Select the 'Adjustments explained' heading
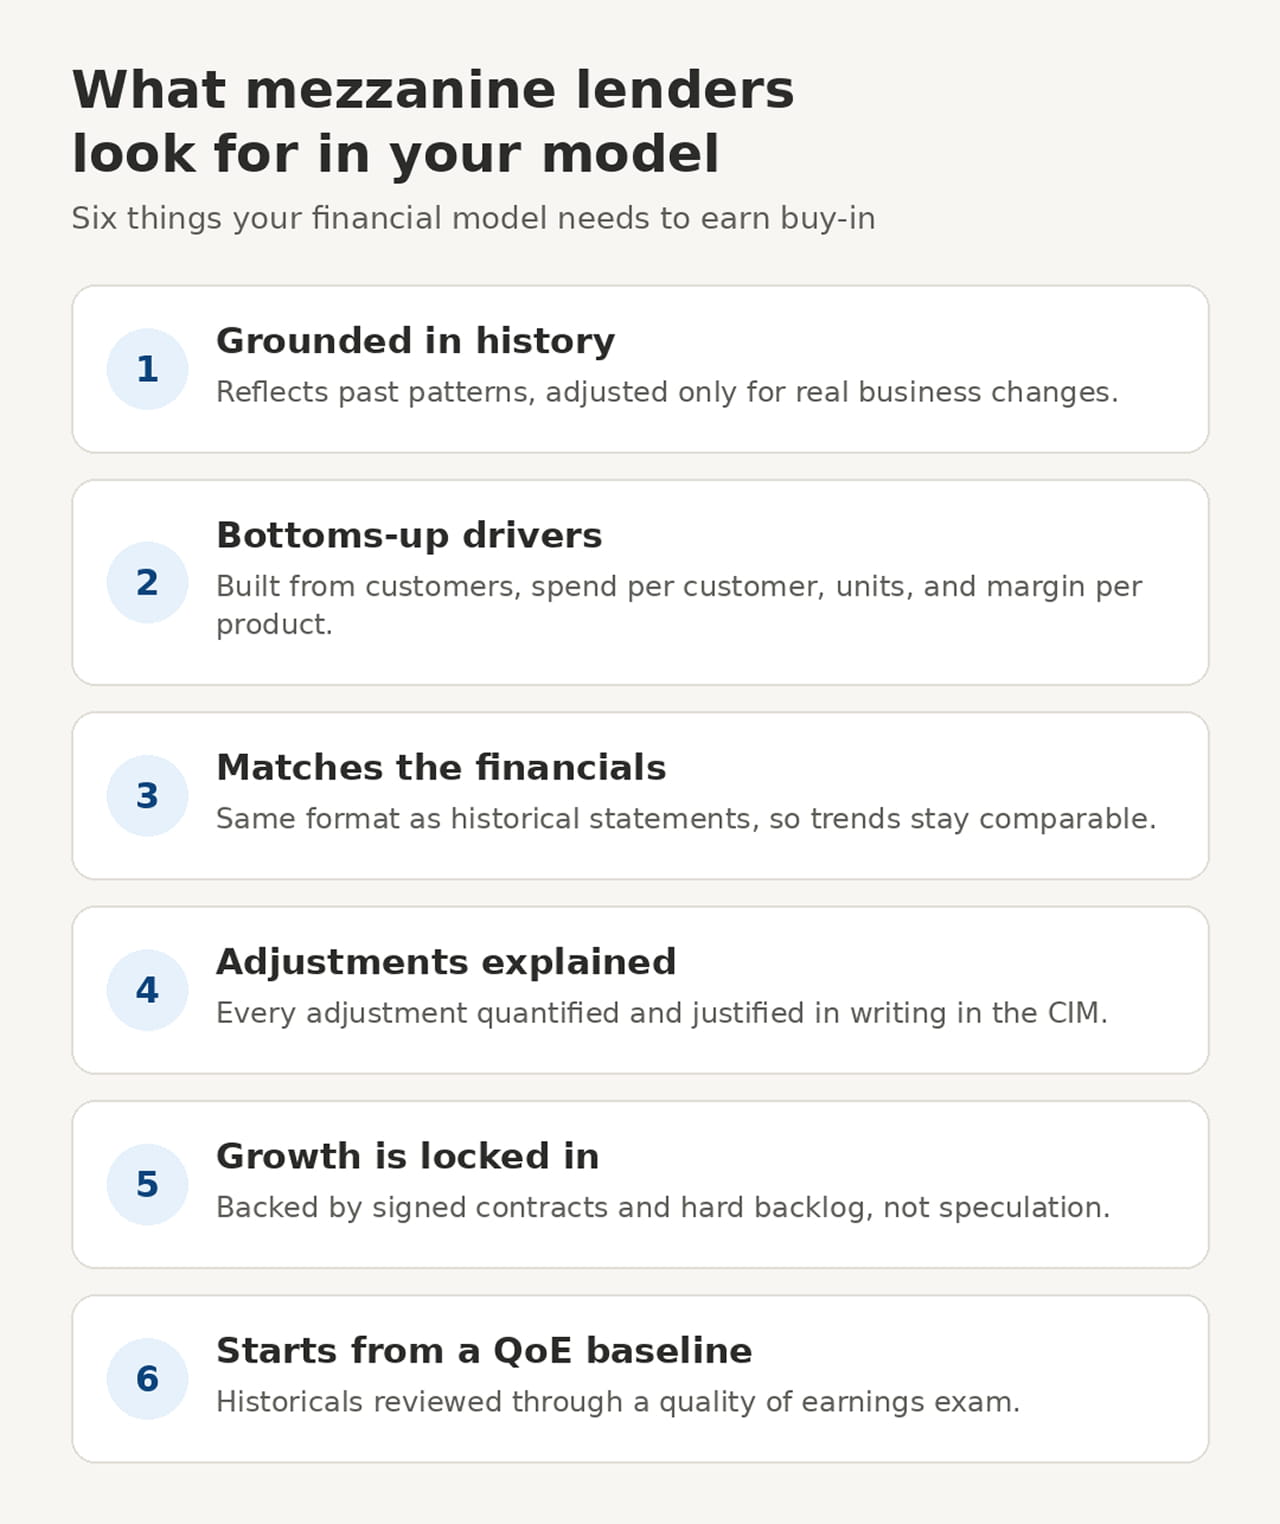This screenshot has width=1280, height=1524. point(446,962)
